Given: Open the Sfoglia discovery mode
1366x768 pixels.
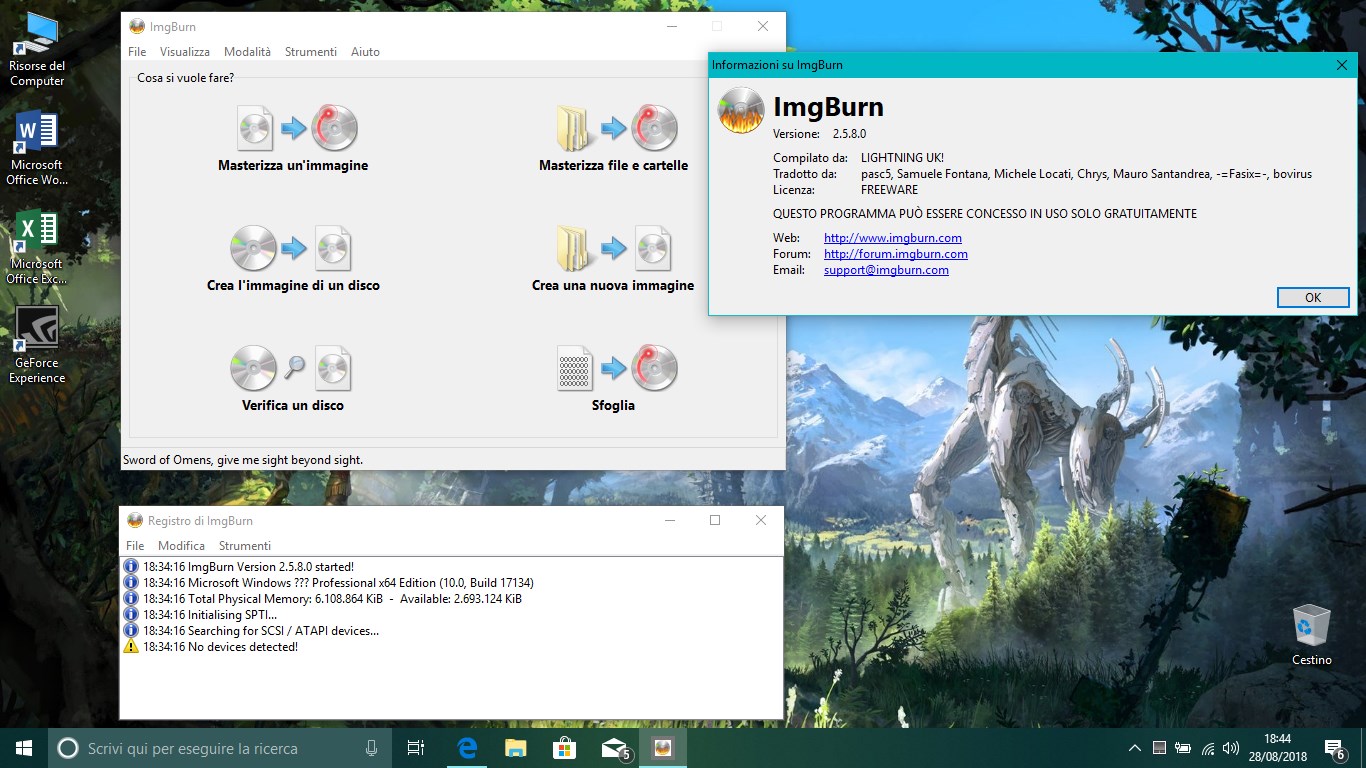Looking at the screenshot, I should (613, 379).
